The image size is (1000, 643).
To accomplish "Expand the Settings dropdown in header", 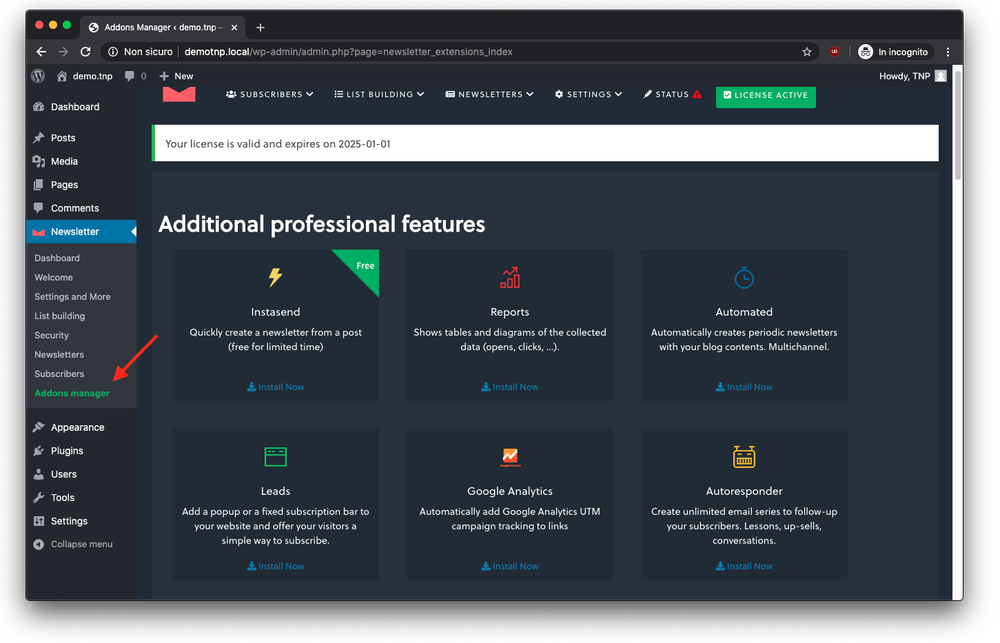I will (x=588, y=94).
